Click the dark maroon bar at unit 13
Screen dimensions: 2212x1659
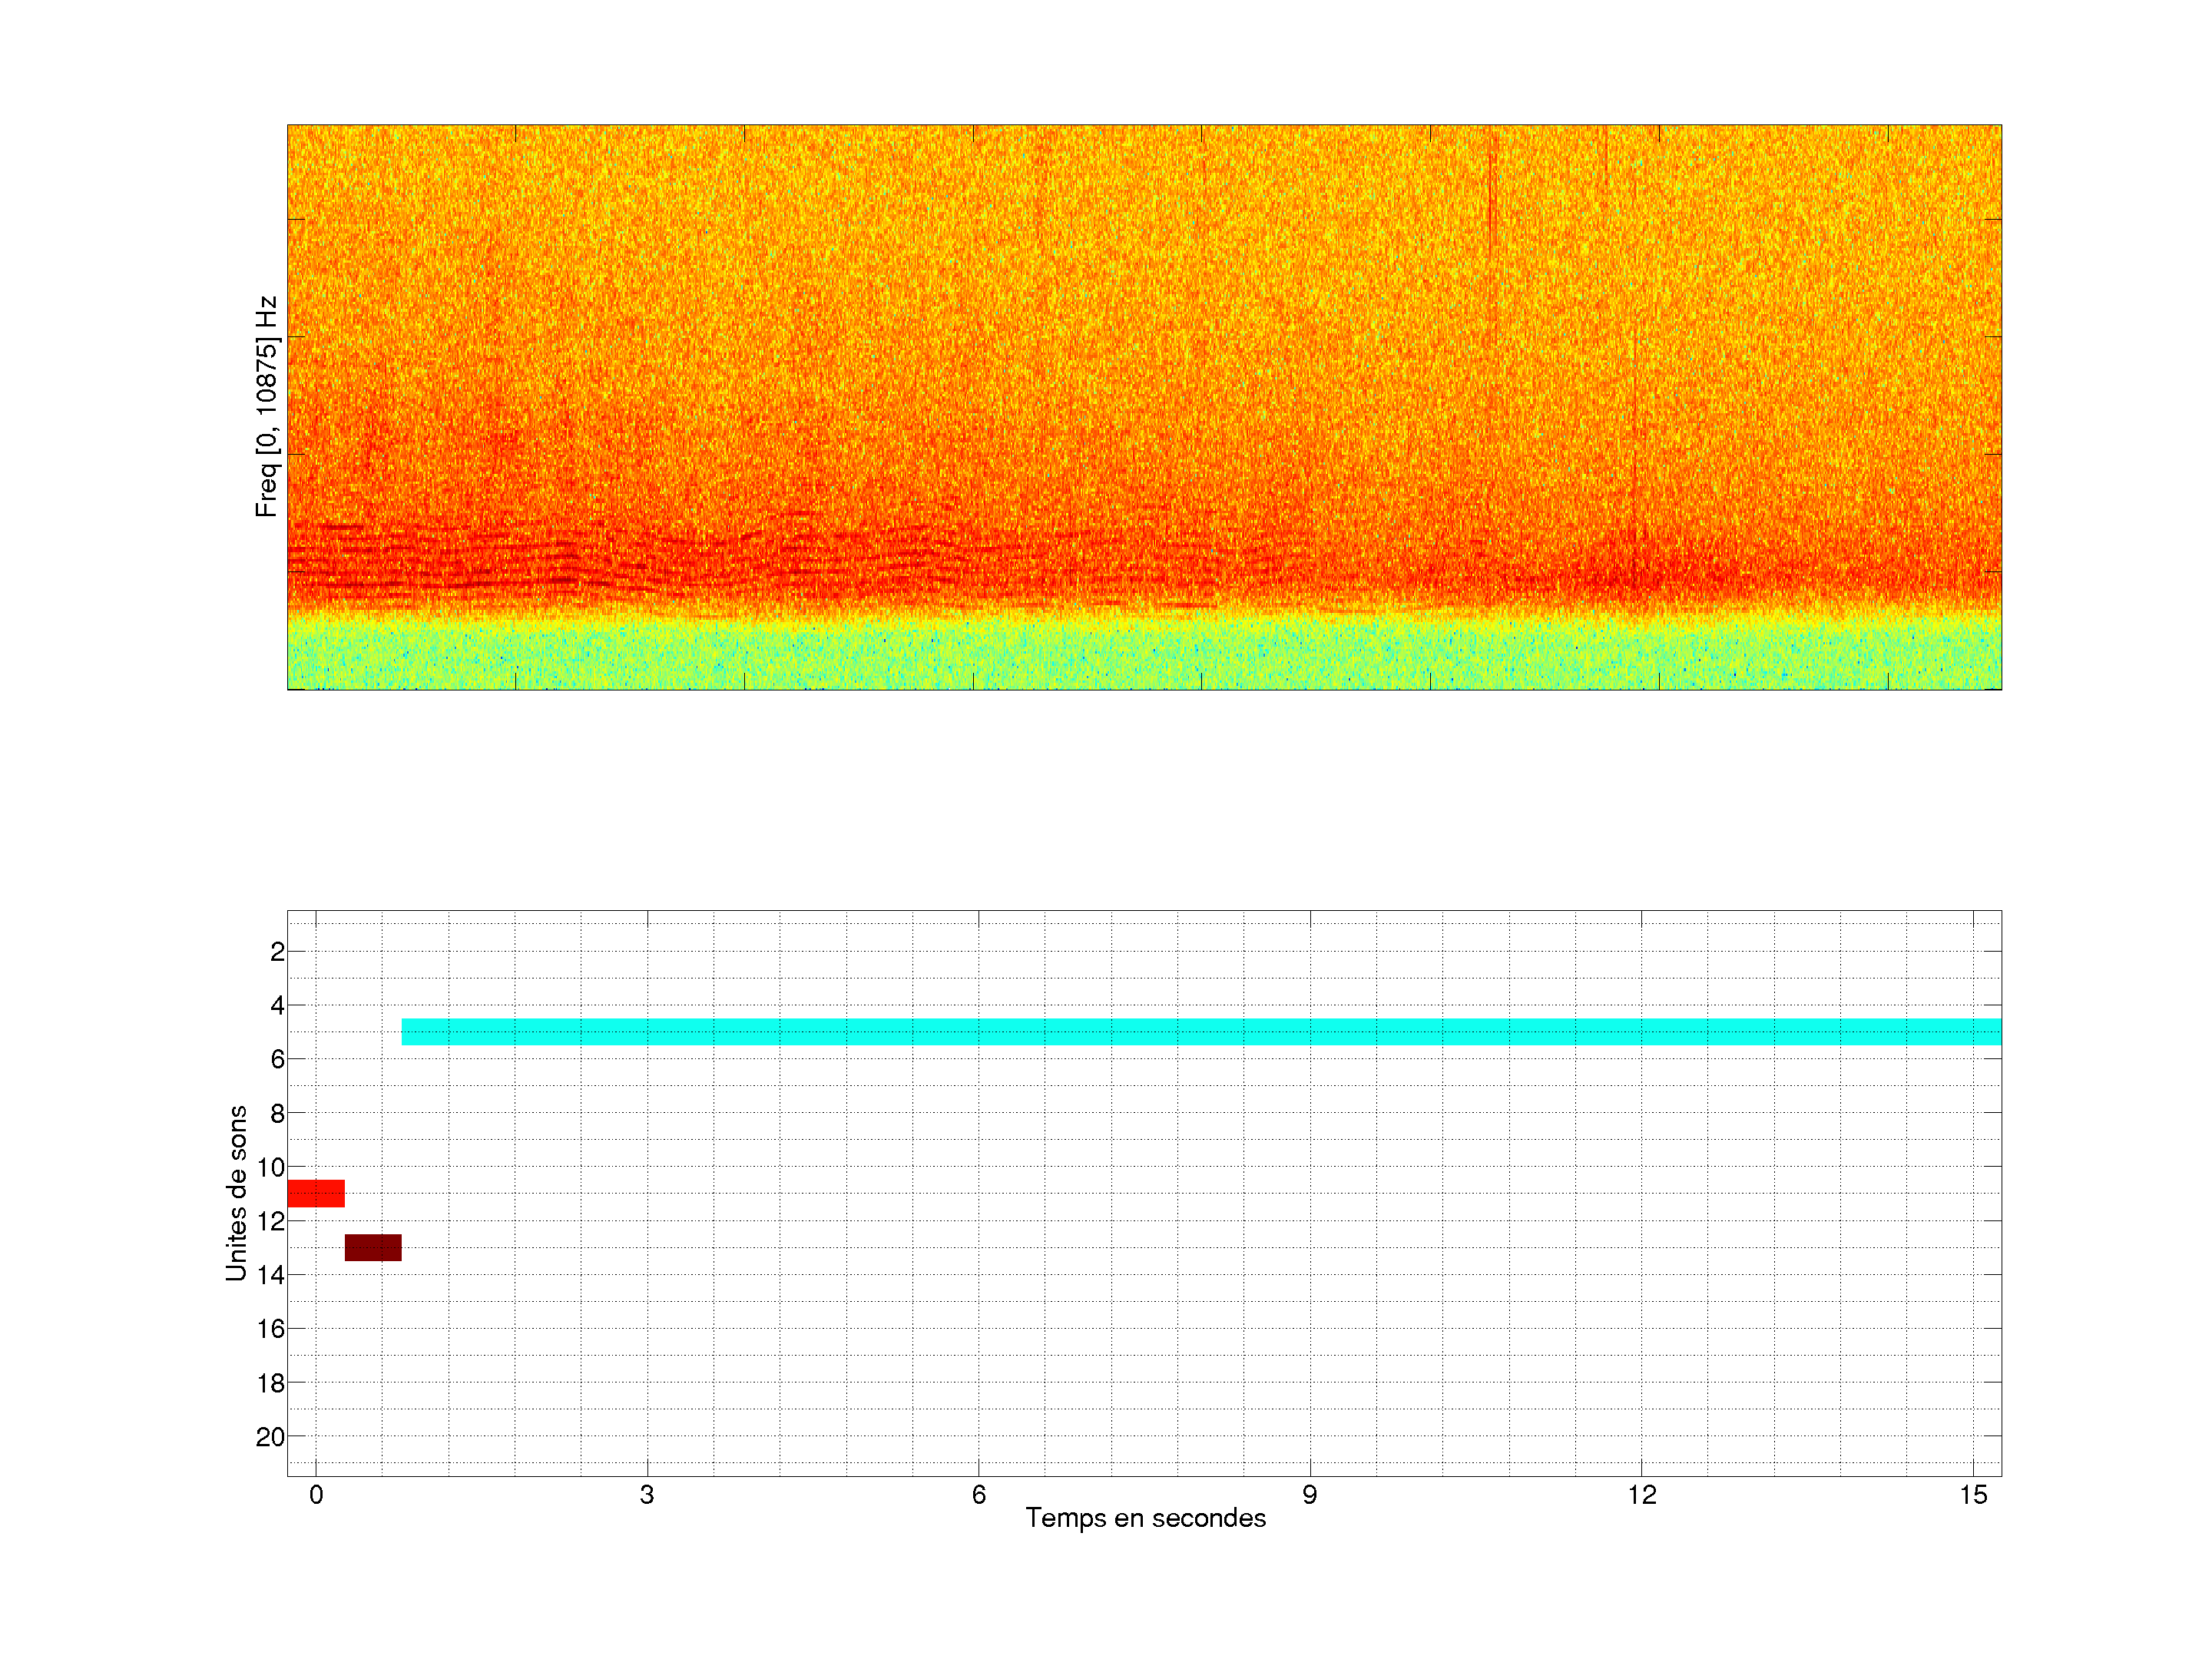373,1247
